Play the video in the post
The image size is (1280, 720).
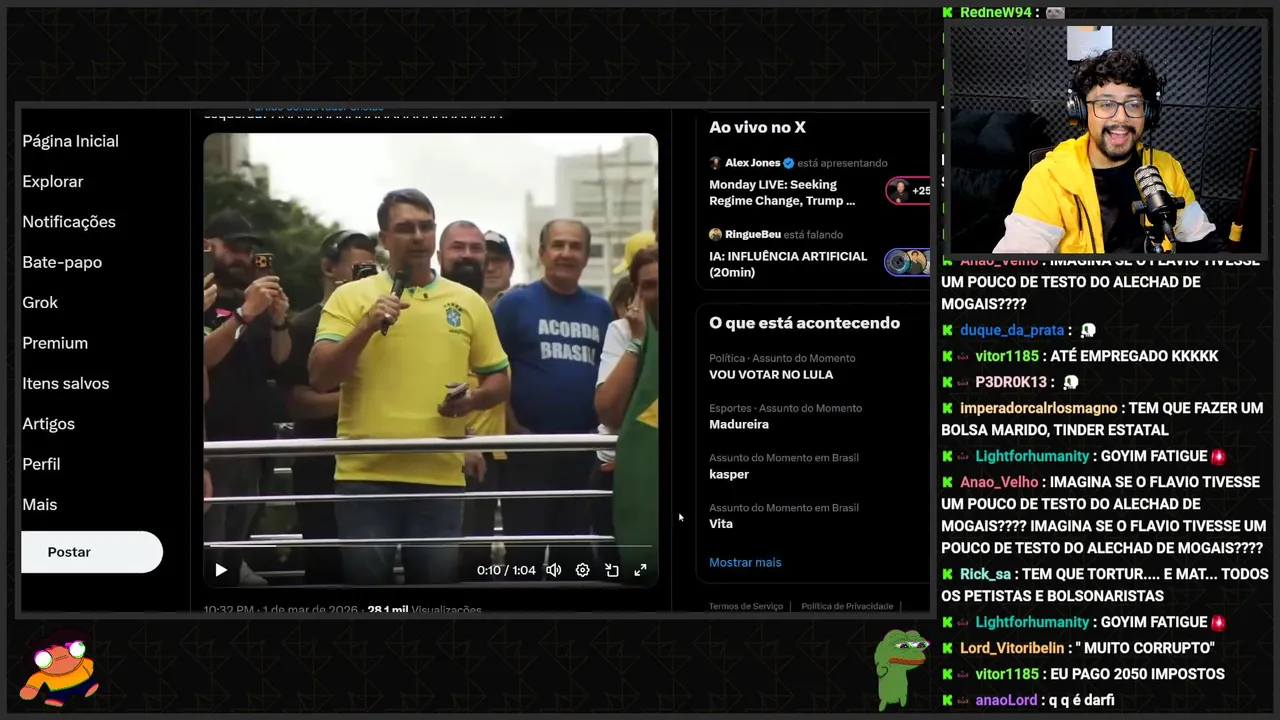(221, 570)
